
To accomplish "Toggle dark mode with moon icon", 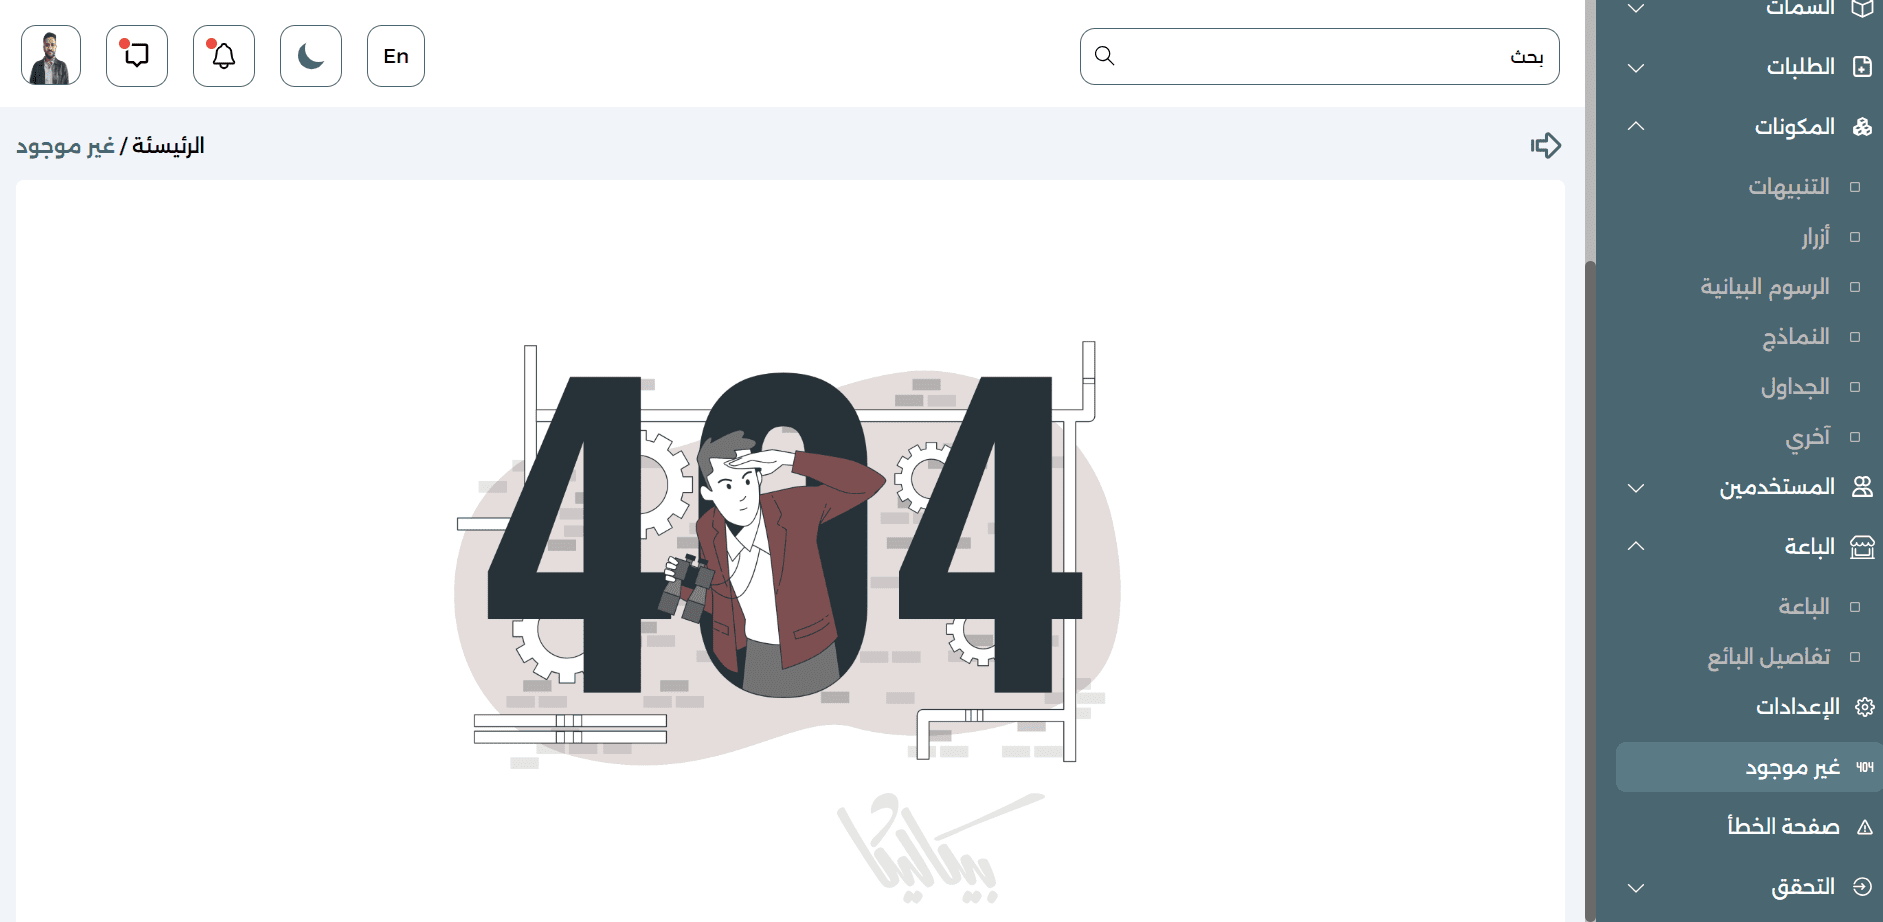I will [x=311, y=56].
